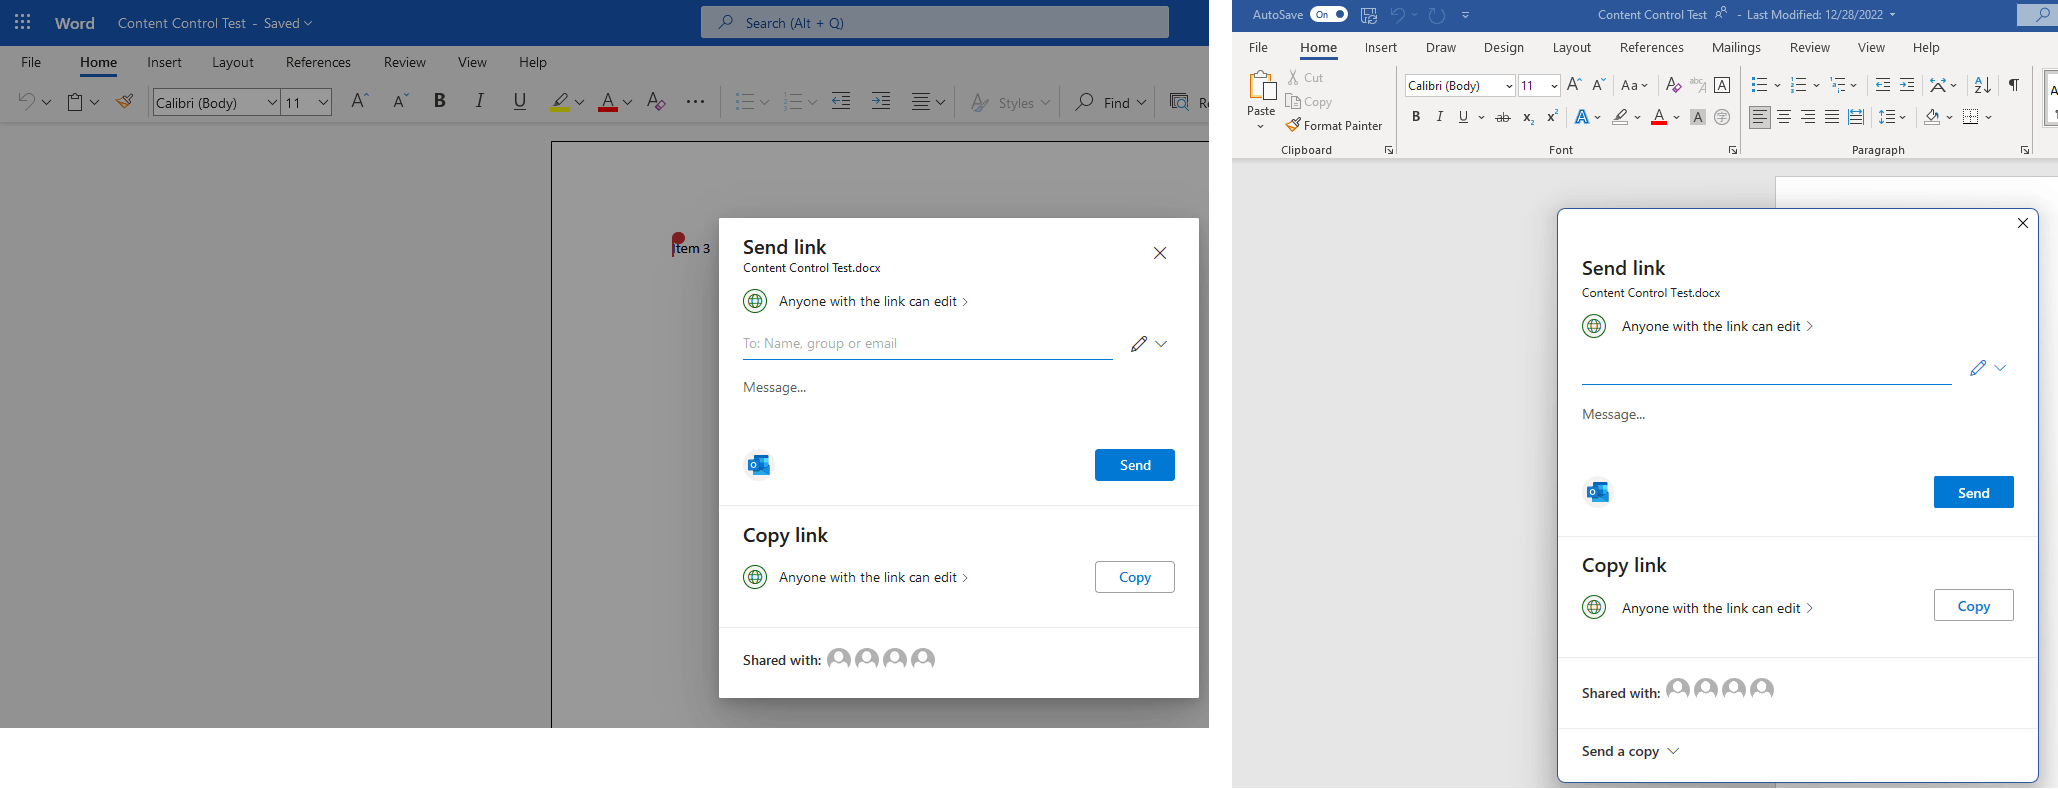Screen dimensions: 2058x789
Task: Decrease font size in Word web toolbar
Action: coord(400,101)
